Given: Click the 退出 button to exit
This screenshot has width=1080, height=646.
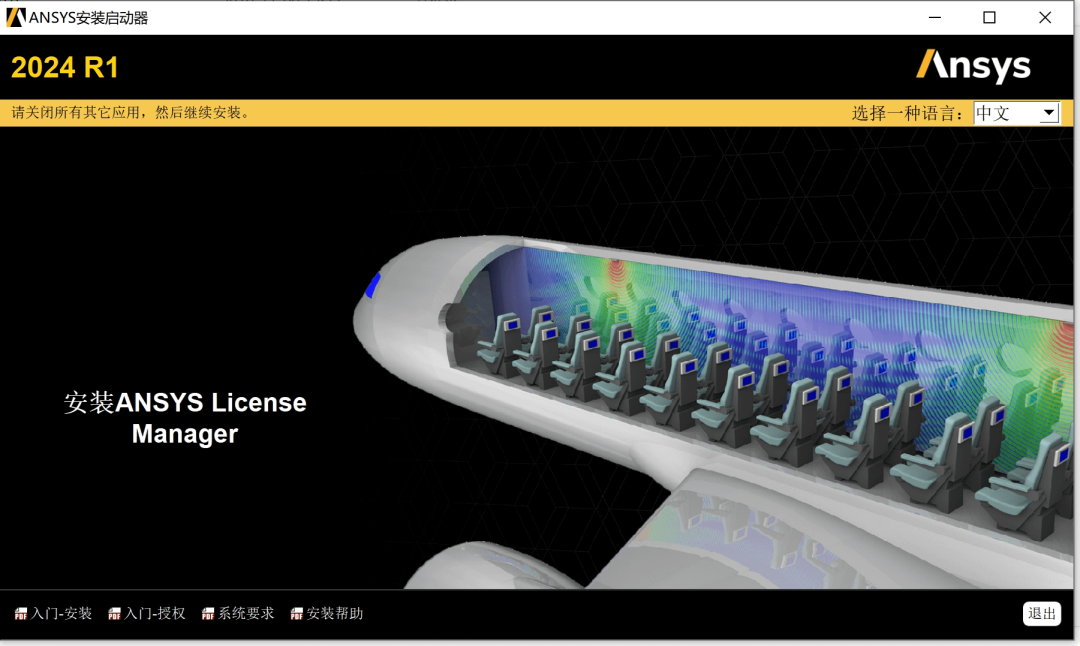Looking at the screenshot, I should click(1040, 613).
